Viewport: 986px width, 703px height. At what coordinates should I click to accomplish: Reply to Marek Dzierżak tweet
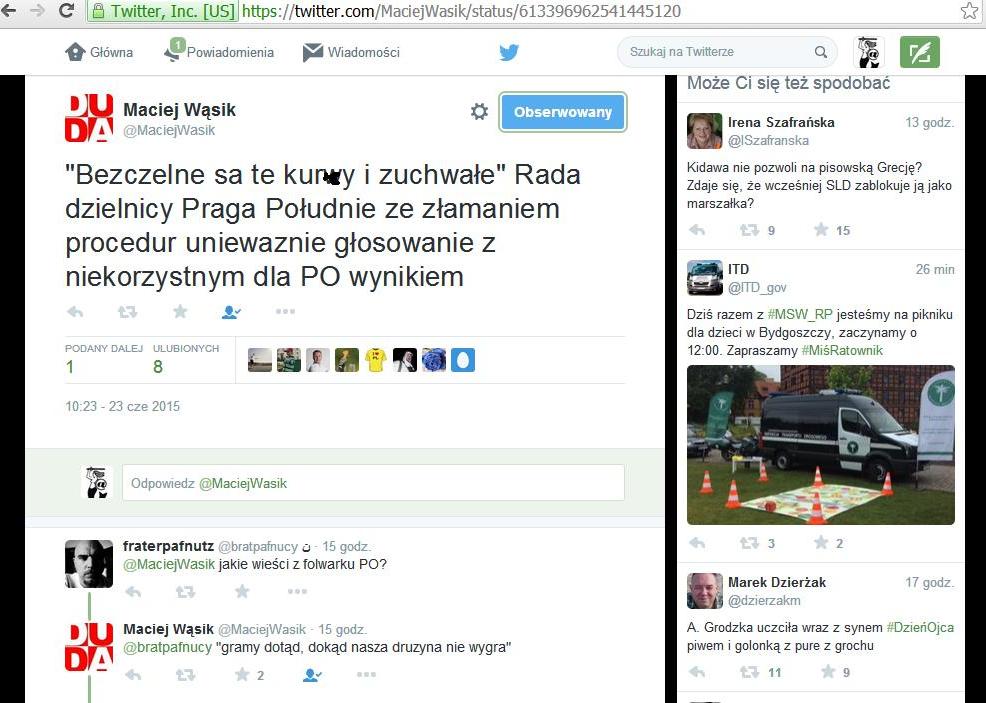pyautogui.click(x=697, y=672)
